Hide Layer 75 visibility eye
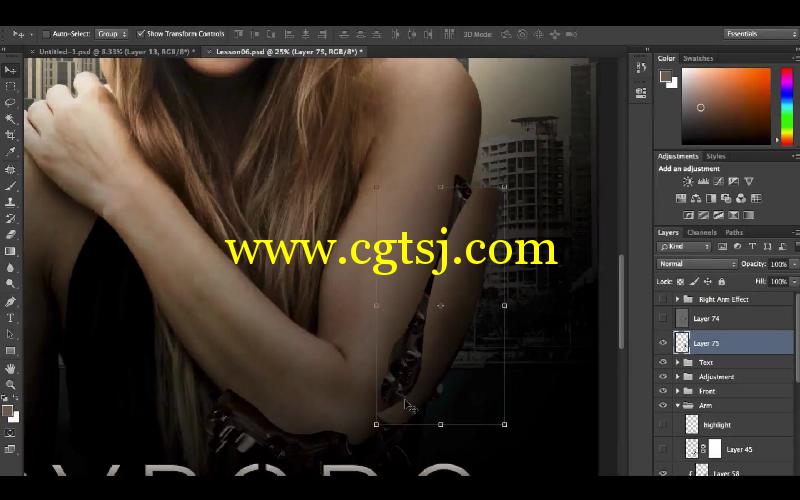Viewport: 800px width, 500px height. 663,343
